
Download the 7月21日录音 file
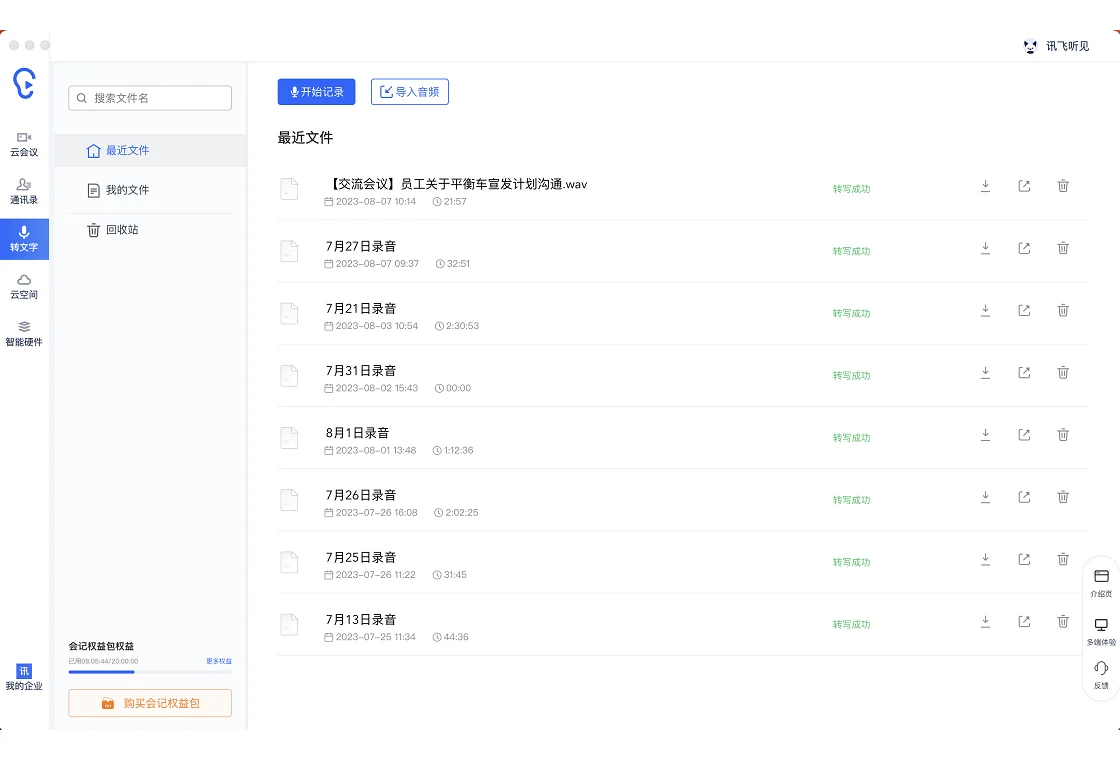click(985, 310)
